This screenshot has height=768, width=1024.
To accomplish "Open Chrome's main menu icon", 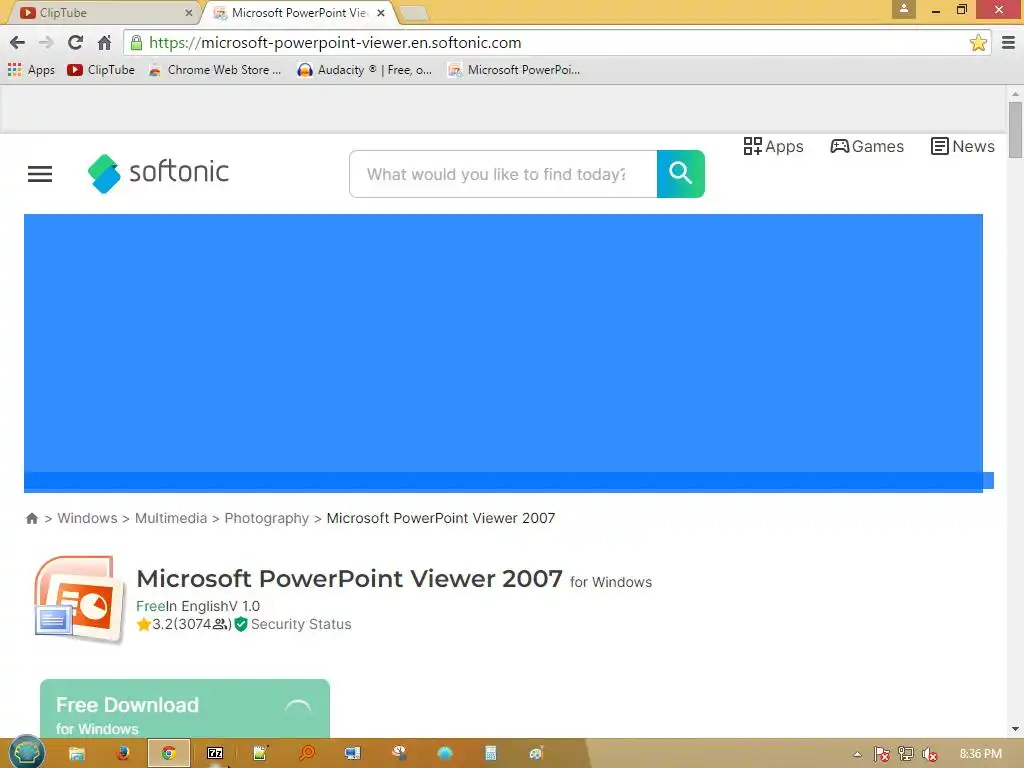I will [x=1008, y=43].
